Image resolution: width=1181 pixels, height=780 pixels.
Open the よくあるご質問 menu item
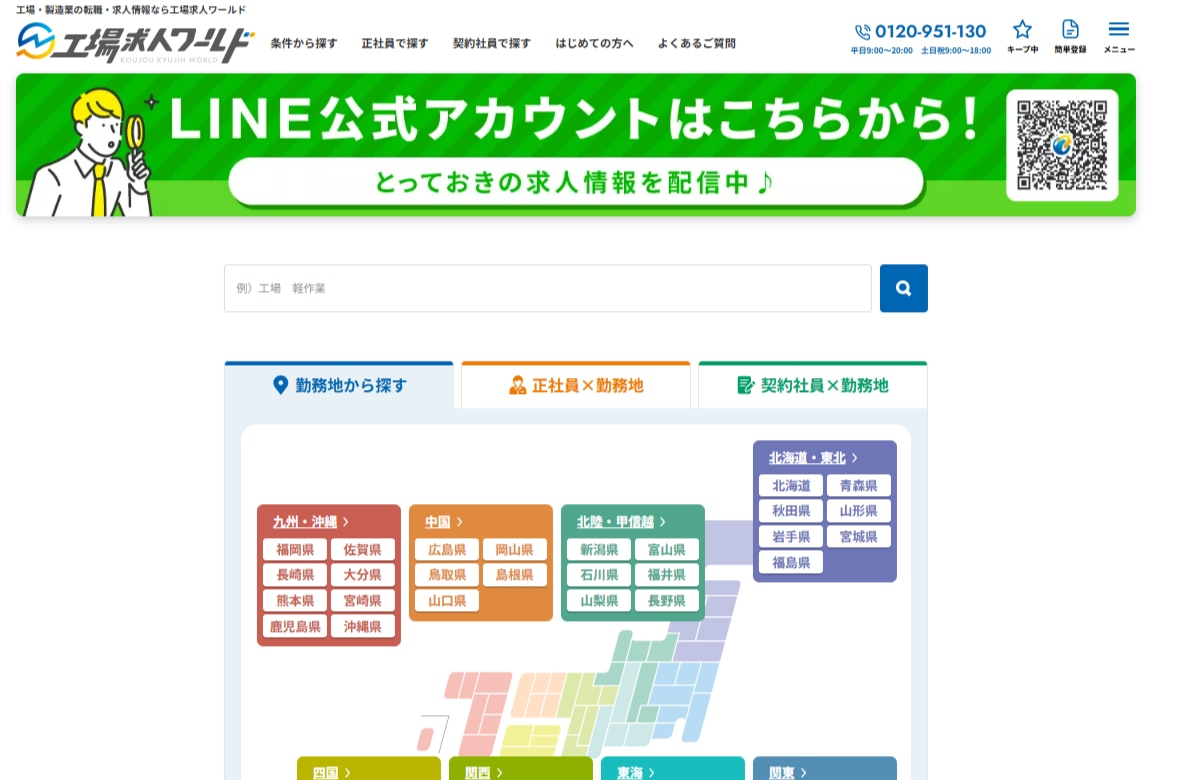point(697,43)
